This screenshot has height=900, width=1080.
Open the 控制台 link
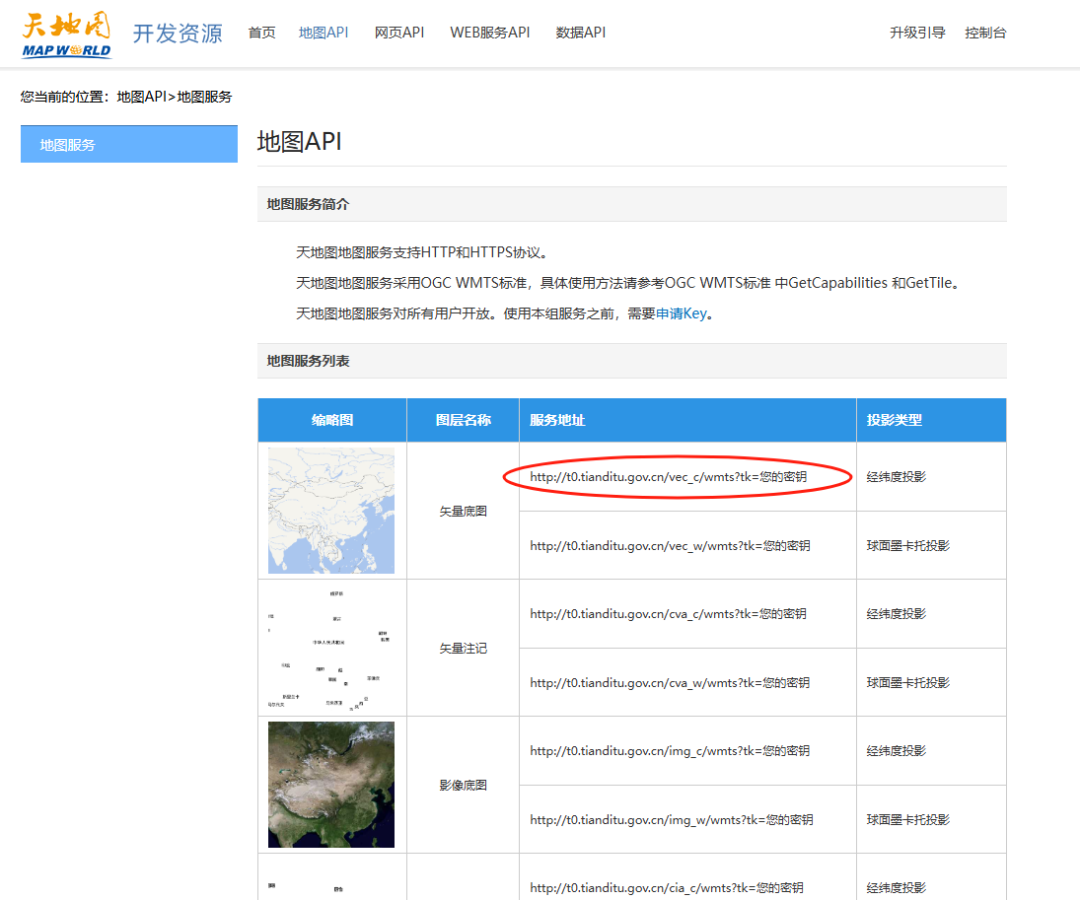point(985,32)
